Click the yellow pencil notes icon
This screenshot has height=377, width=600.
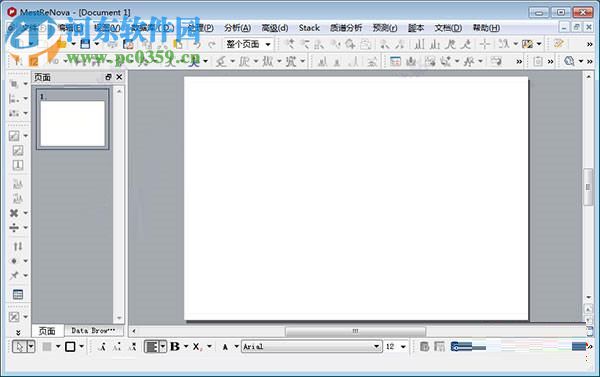tap(559, 44)
